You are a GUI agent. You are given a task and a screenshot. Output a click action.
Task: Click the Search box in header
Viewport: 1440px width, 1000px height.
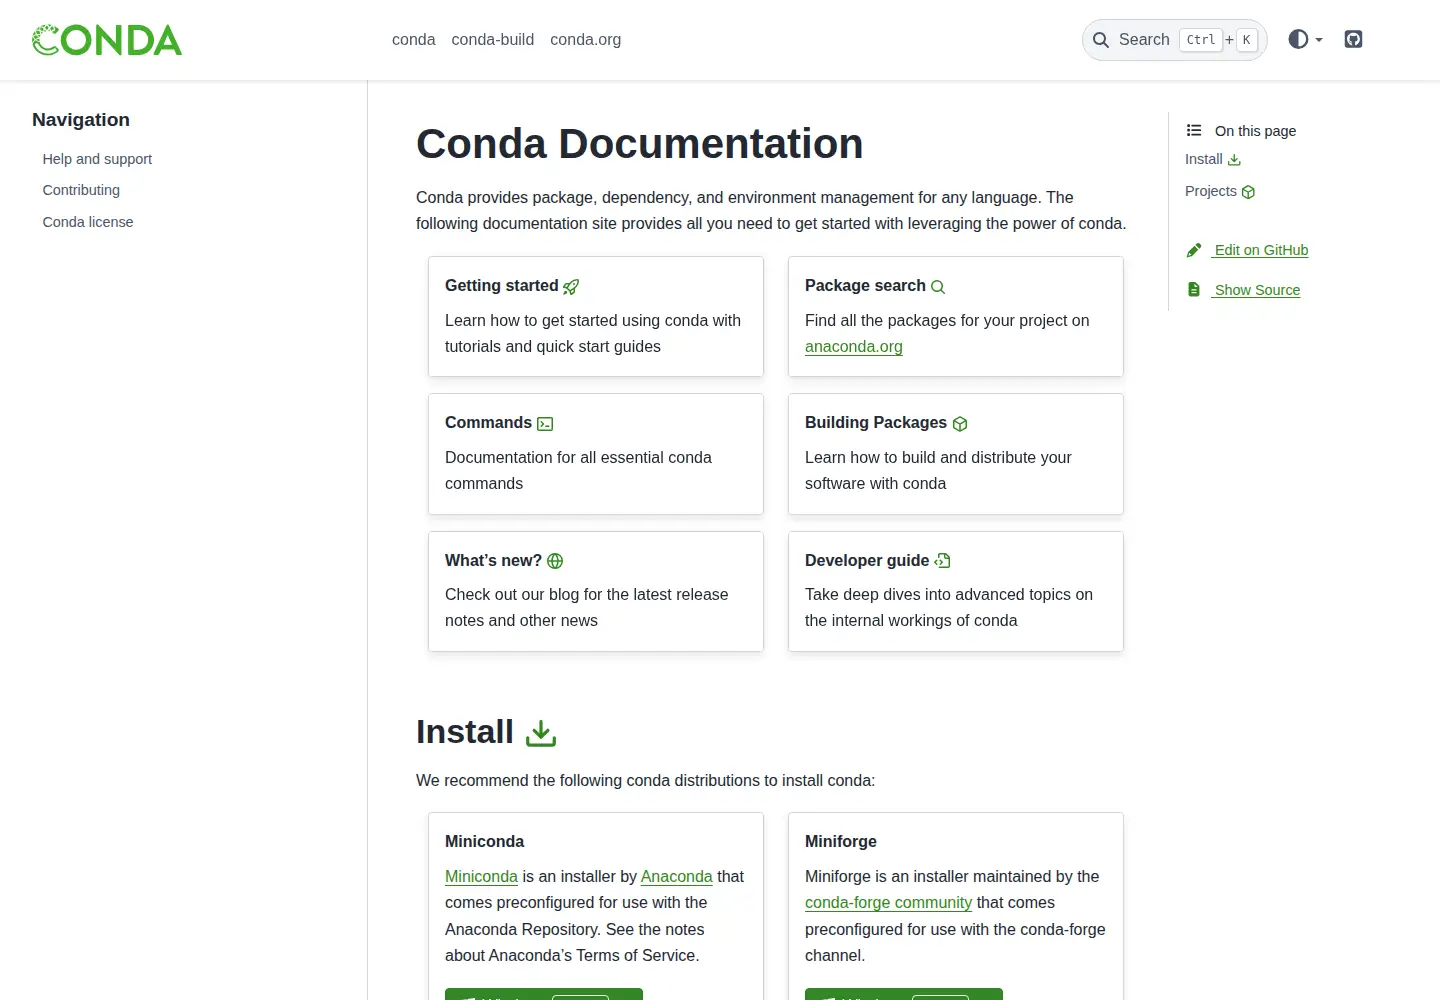pyautogui.click(x=1175, y=40)
